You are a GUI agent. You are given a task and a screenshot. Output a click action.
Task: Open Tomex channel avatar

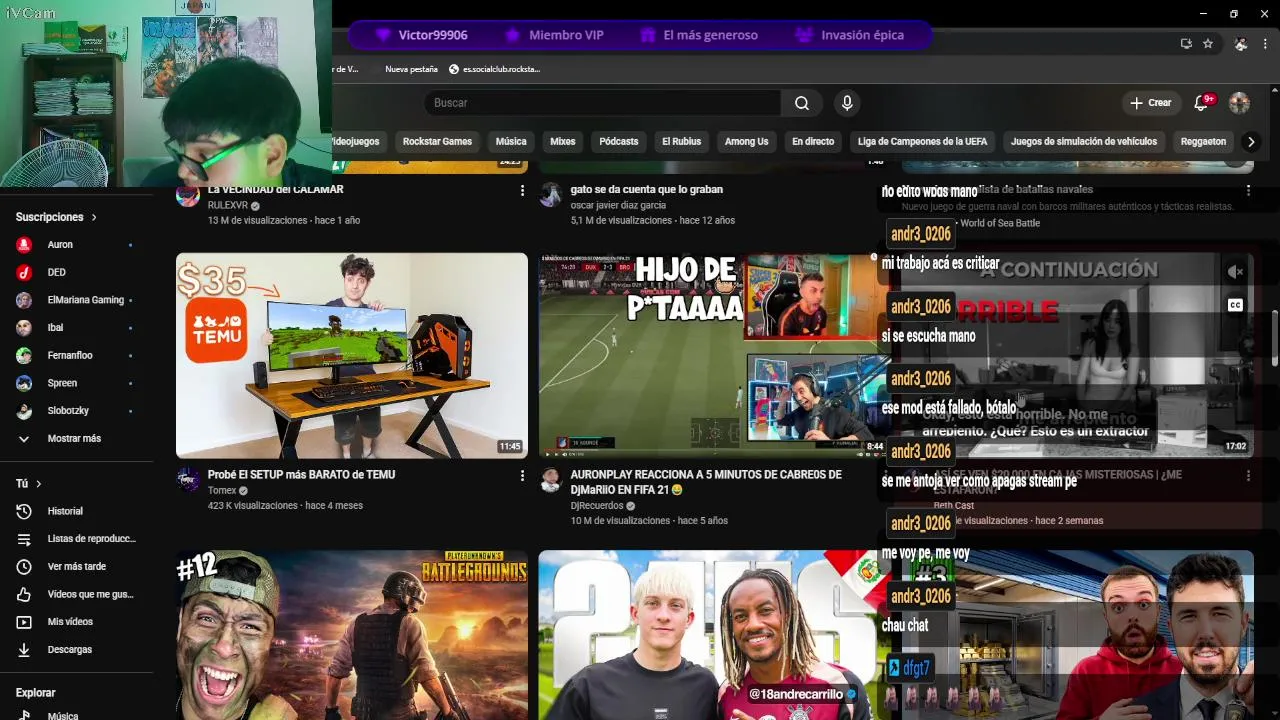tap(188, 480)
